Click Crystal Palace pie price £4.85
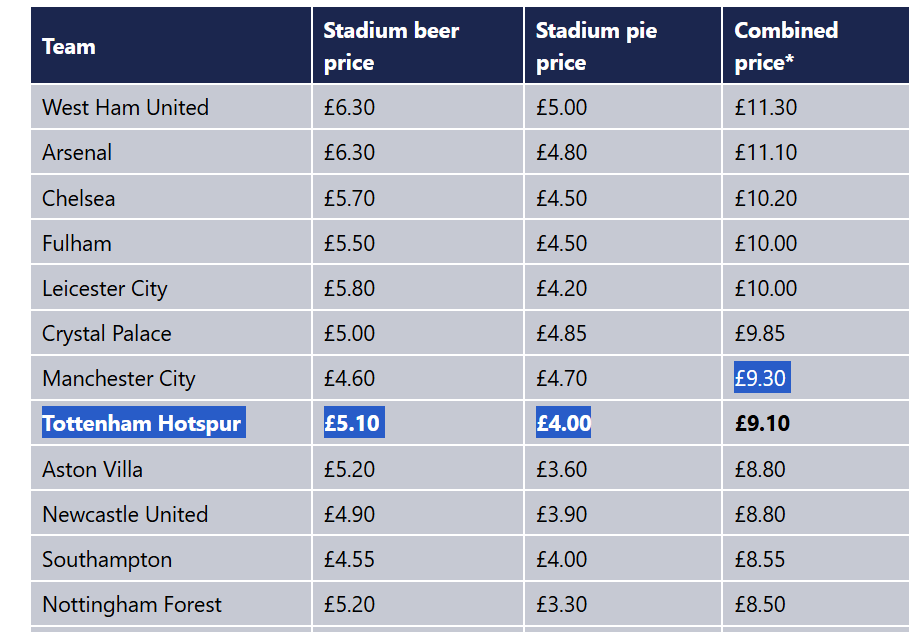This screenshot has width=909, height=632. tap(562, 333)
